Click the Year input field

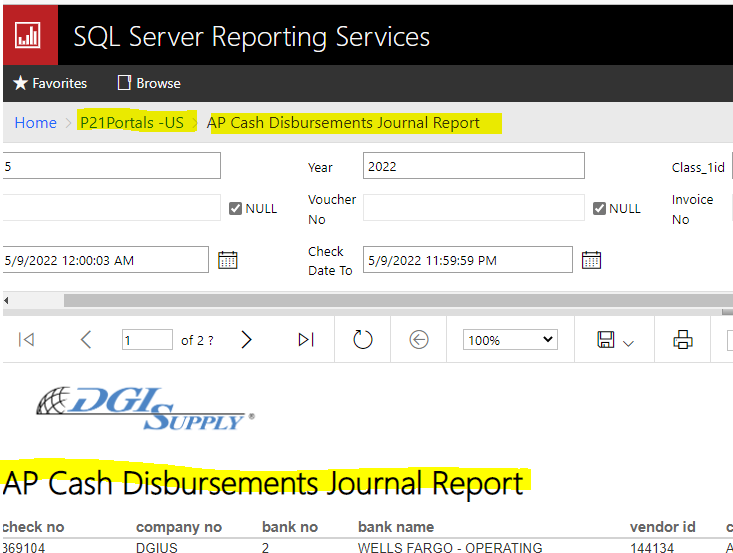coord(473,166)
